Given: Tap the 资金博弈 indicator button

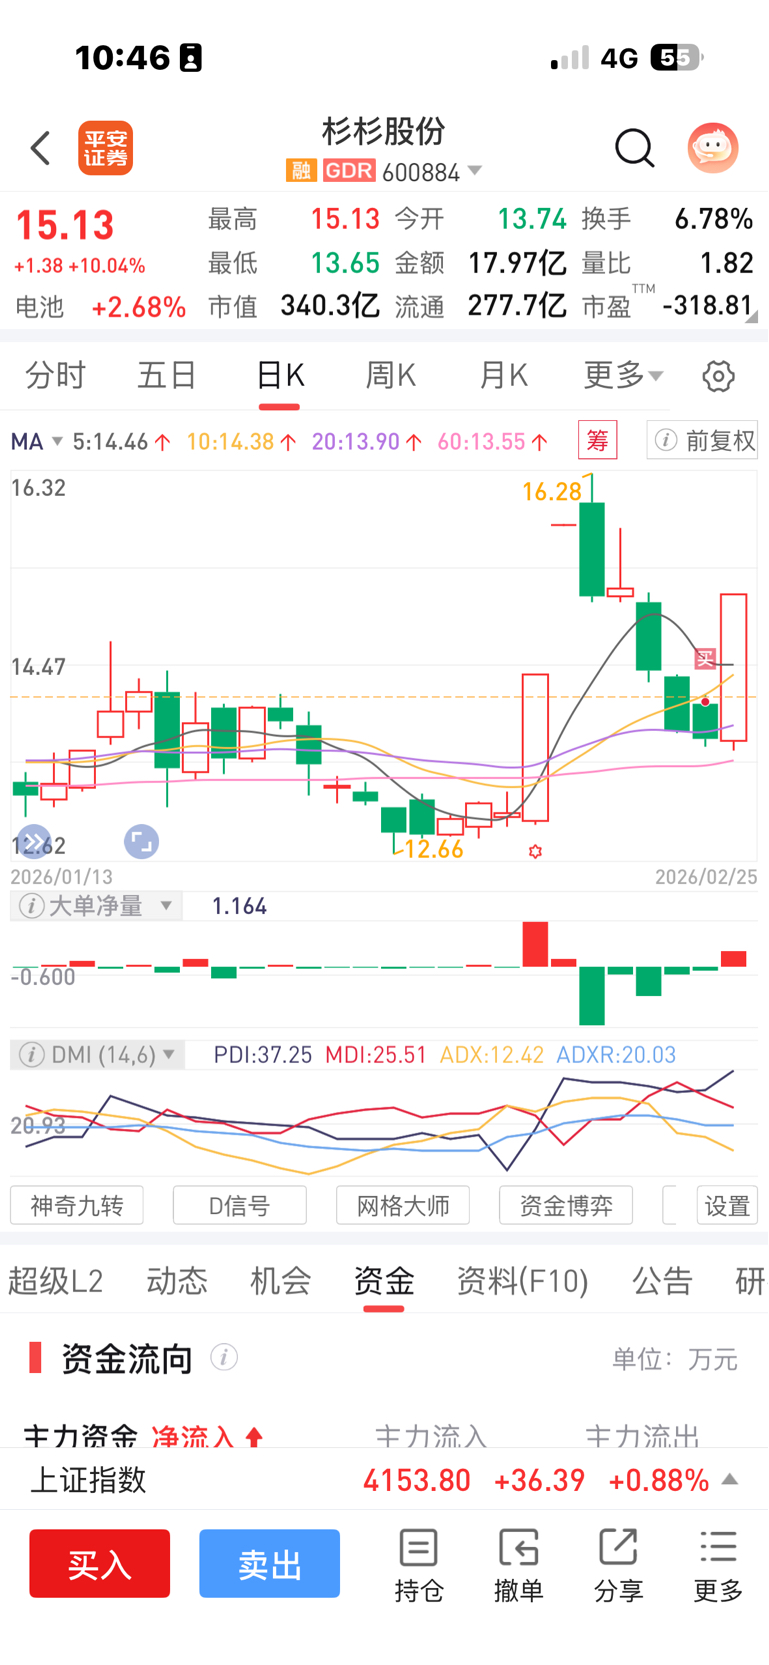Looking at the screenshot, I should pos(566,1206).
